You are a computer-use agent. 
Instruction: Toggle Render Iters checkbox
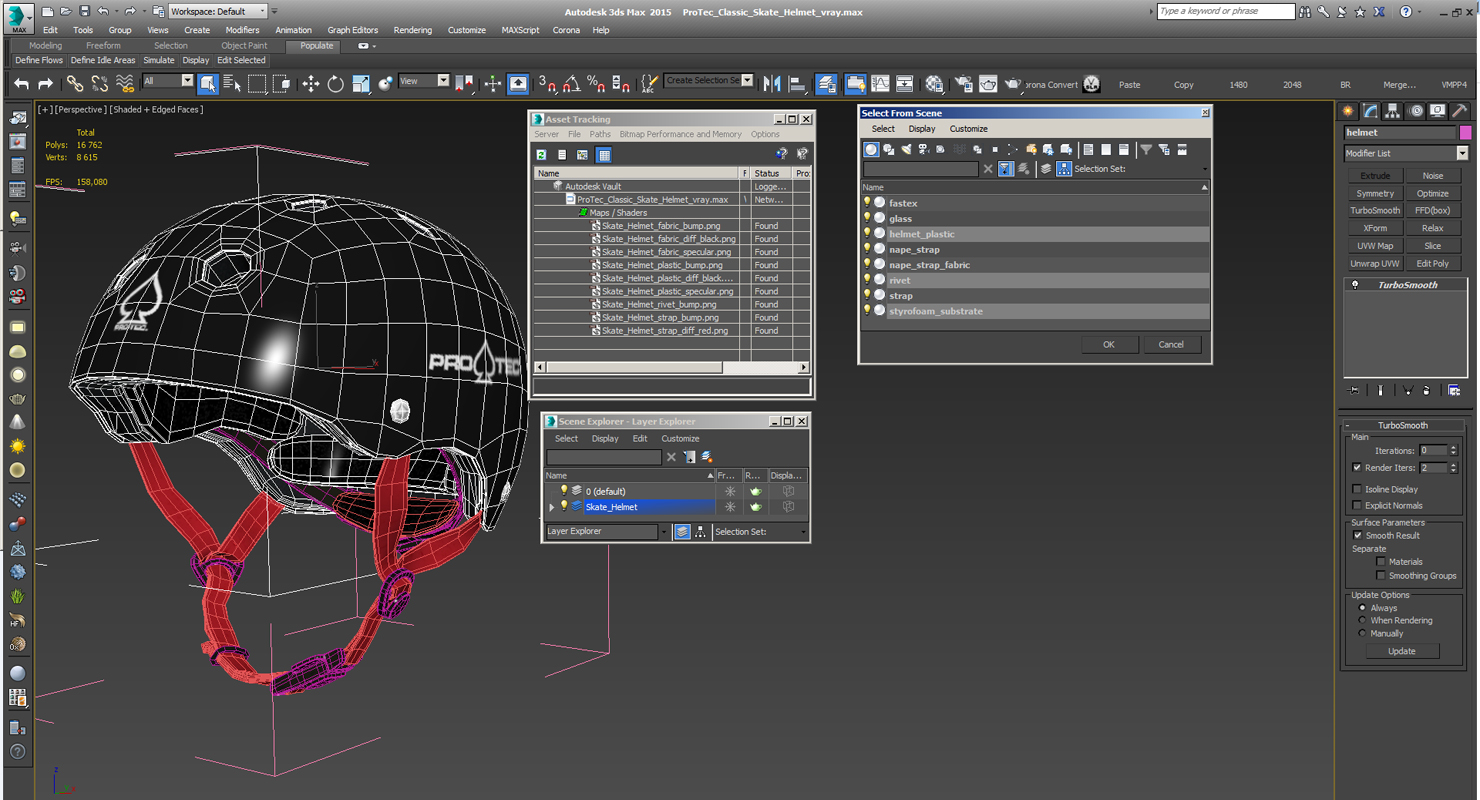click(x=1357, y=468)
